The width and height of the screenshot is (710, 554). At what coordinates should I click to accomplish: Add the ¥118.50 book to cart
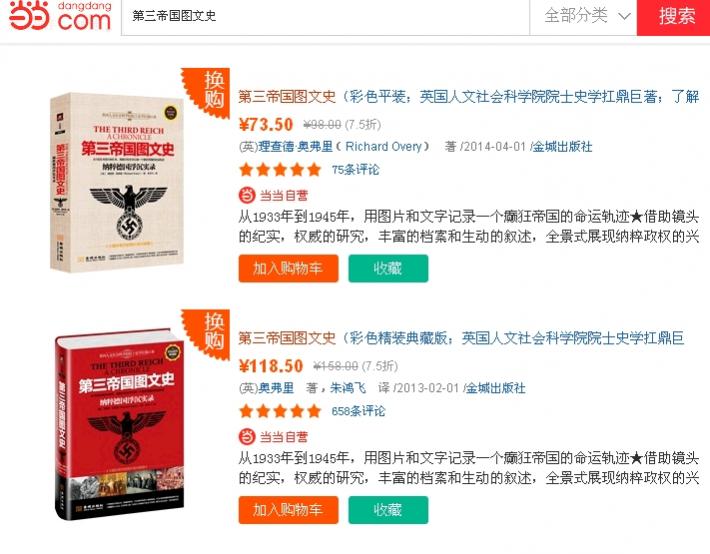click(x=288, y=510)
